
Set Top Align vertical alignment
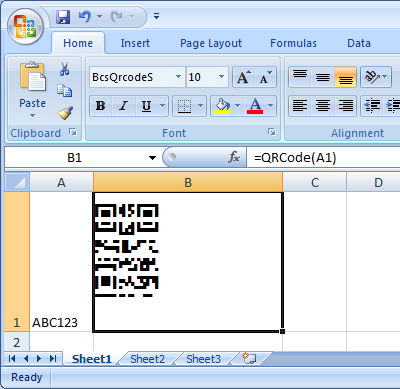tap(300, 77)
